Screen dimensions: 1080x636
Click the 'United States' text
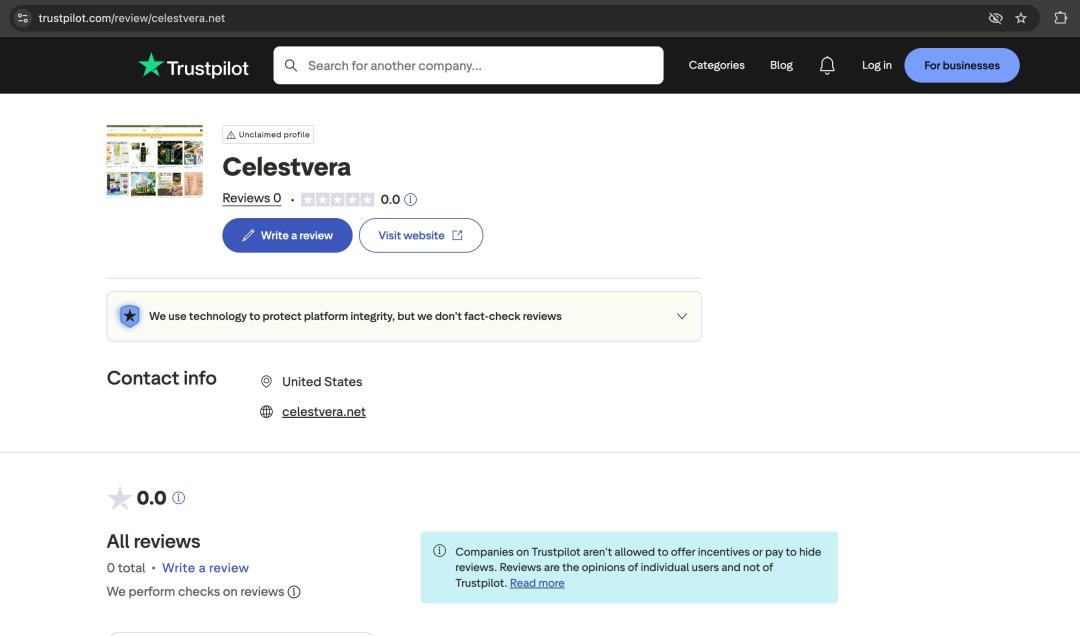click(x=322, y=382)
